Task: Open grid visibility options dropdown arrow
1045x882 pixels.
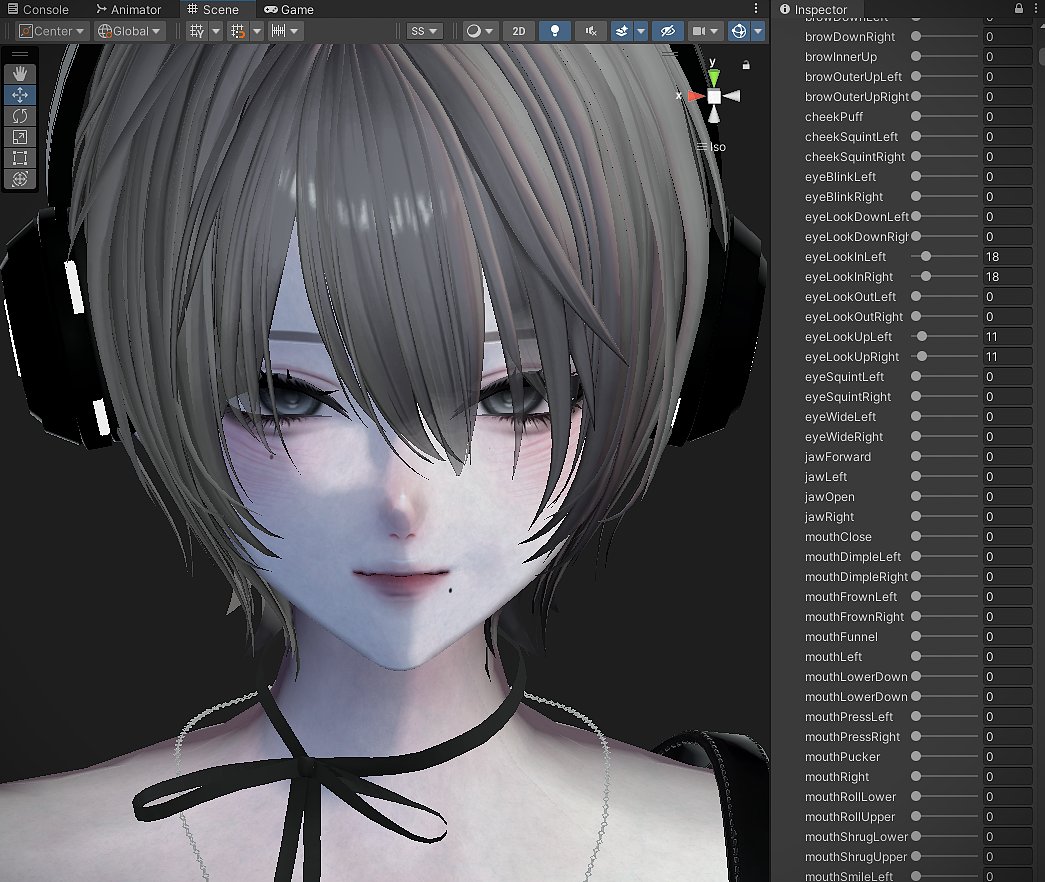Action: pyautogui.click(x=216, y=31)
